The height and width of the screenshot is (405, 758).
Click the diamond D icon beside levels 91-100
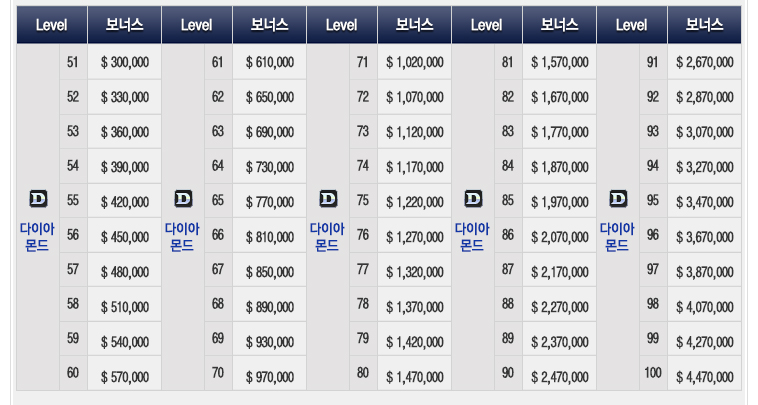point(618,199)
